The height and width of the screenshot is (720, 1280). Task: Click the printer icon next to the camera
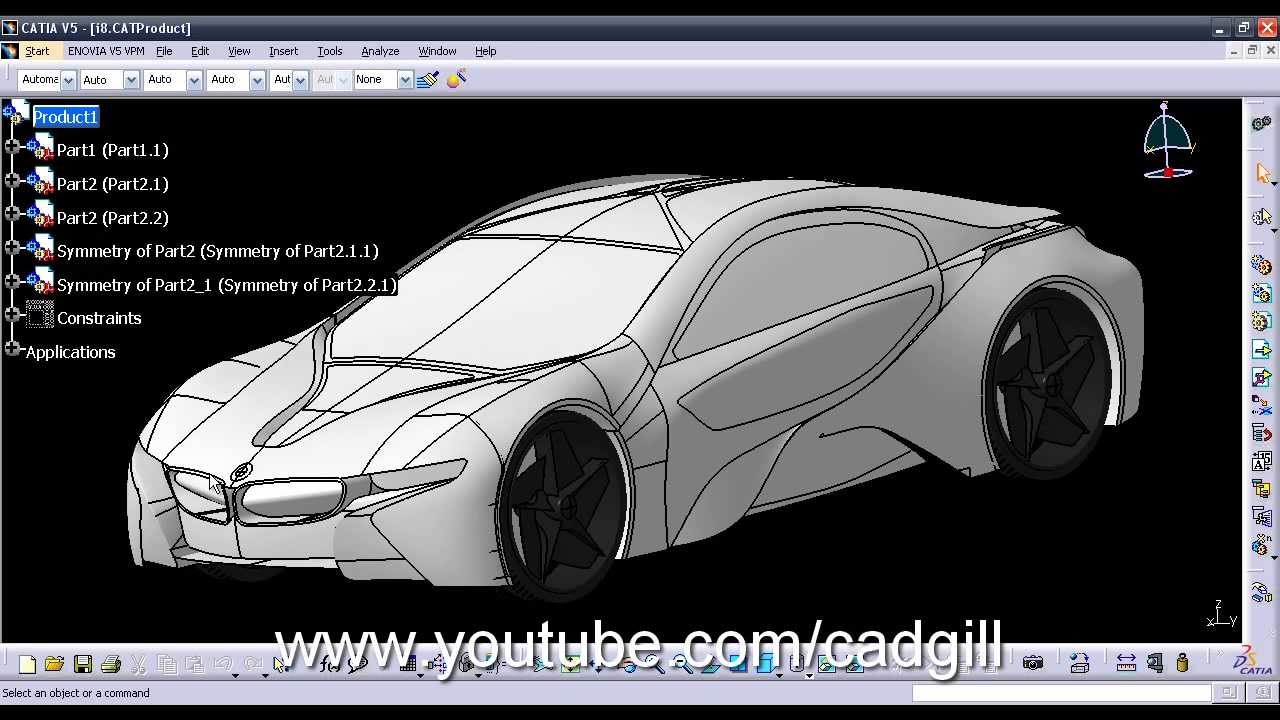coord(1079,663)
